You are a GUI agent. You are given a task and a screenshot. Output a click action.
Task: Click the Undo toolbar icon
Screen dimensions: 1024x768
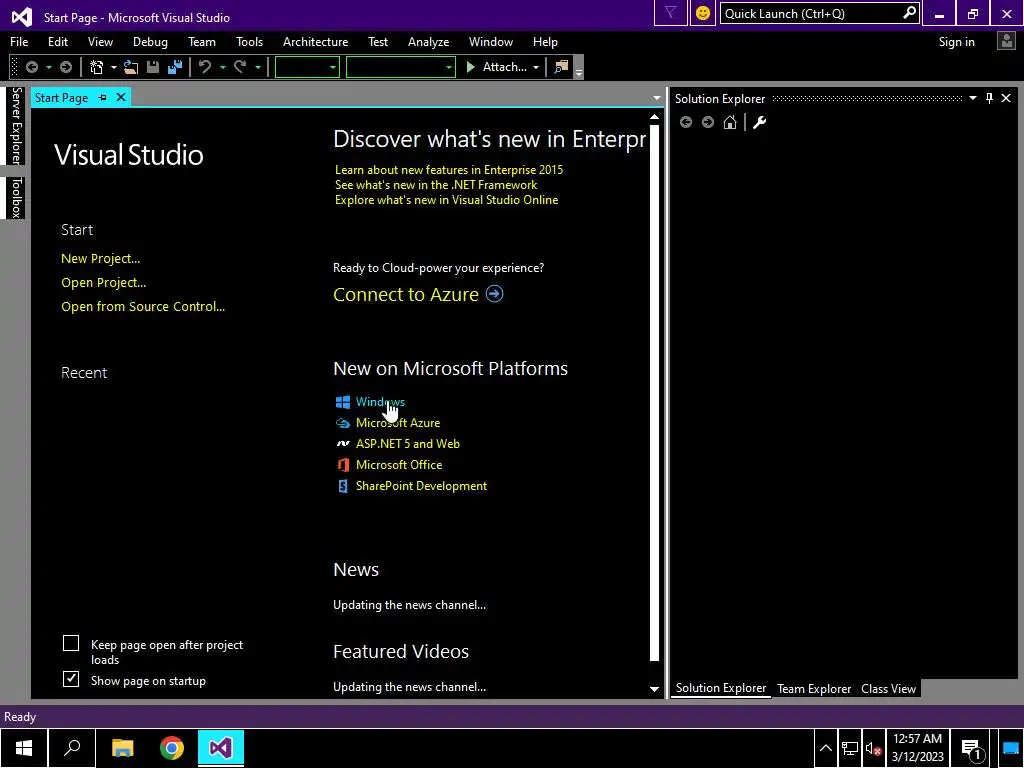tap(205, 67)
